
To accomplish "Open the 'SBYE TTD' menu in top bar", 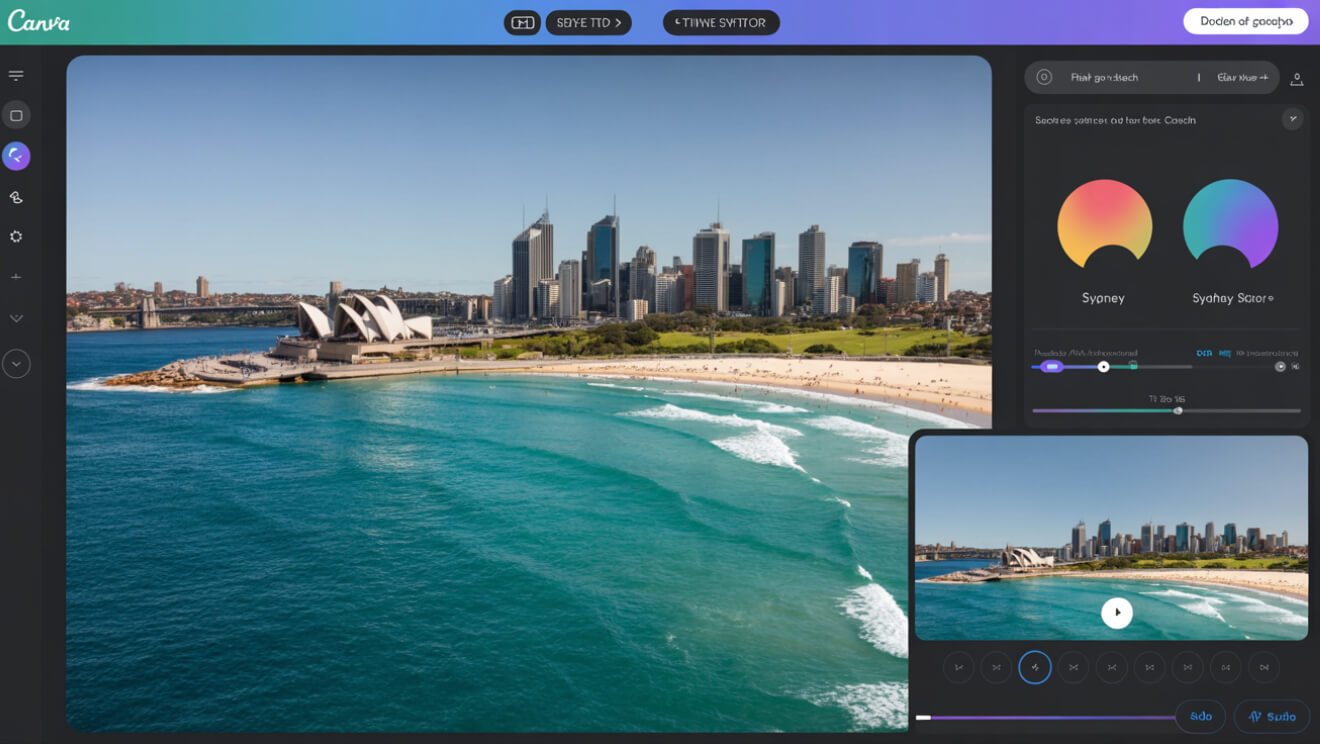I will pyautogui.click(x=588, y=22).
